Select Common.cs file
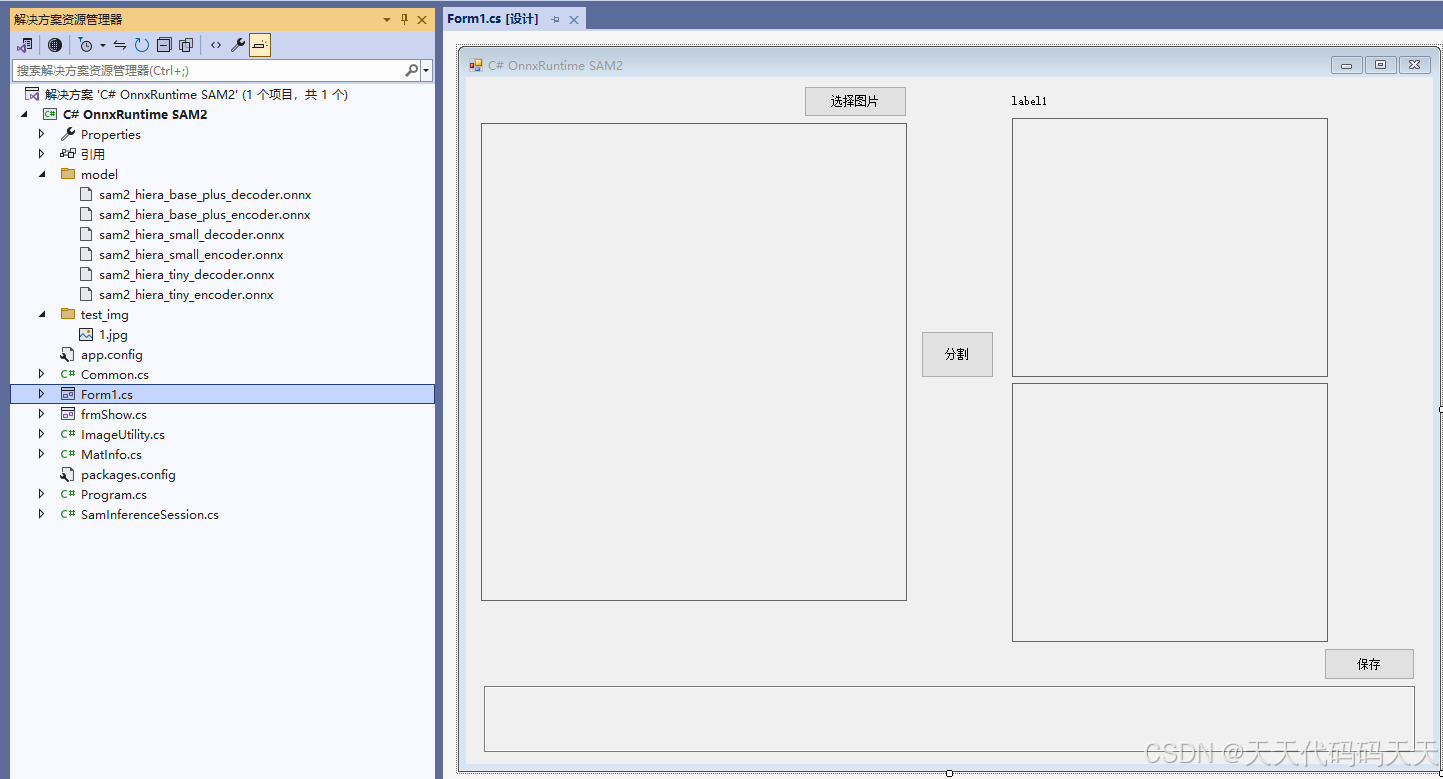This screenshot has height=779, width=1443. pos(115,375)
